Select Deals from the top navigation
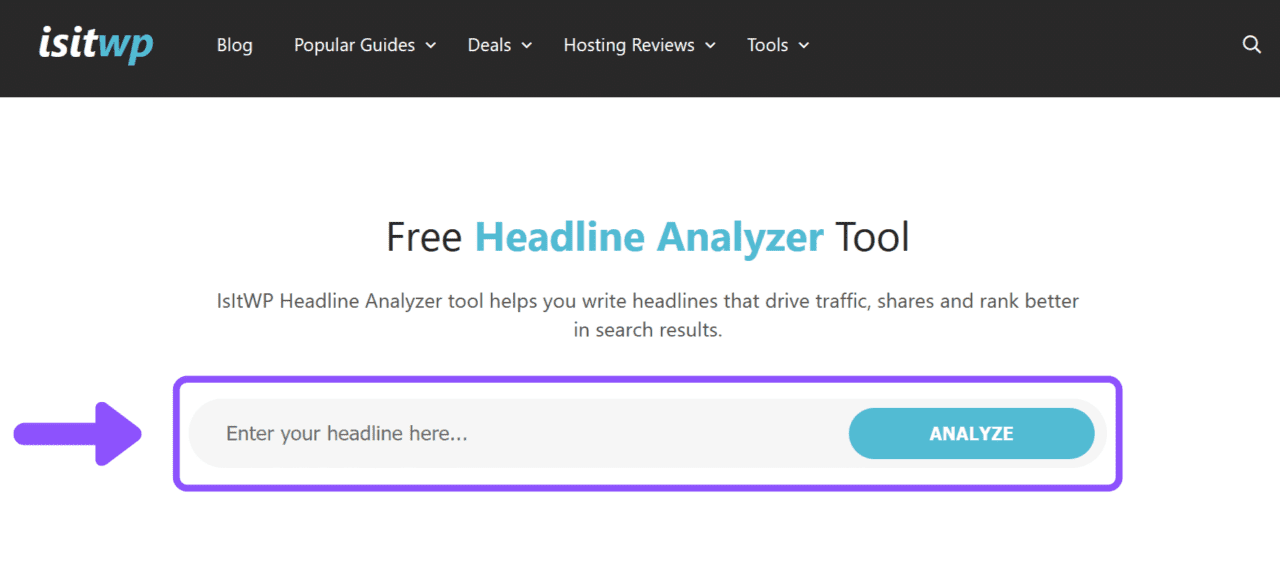1280x578 pixels. tap(489, 45)
